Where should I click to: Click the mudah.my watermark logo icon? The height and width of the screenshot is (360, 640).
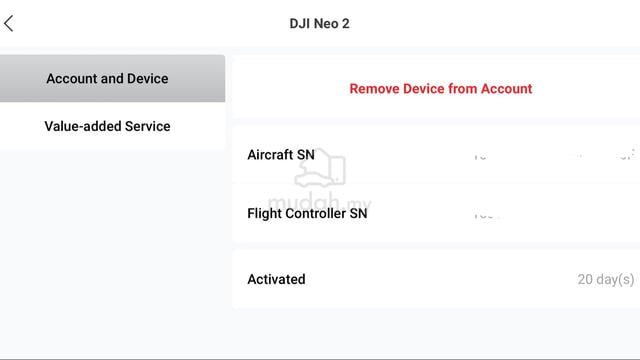click(x=320, y=168)
